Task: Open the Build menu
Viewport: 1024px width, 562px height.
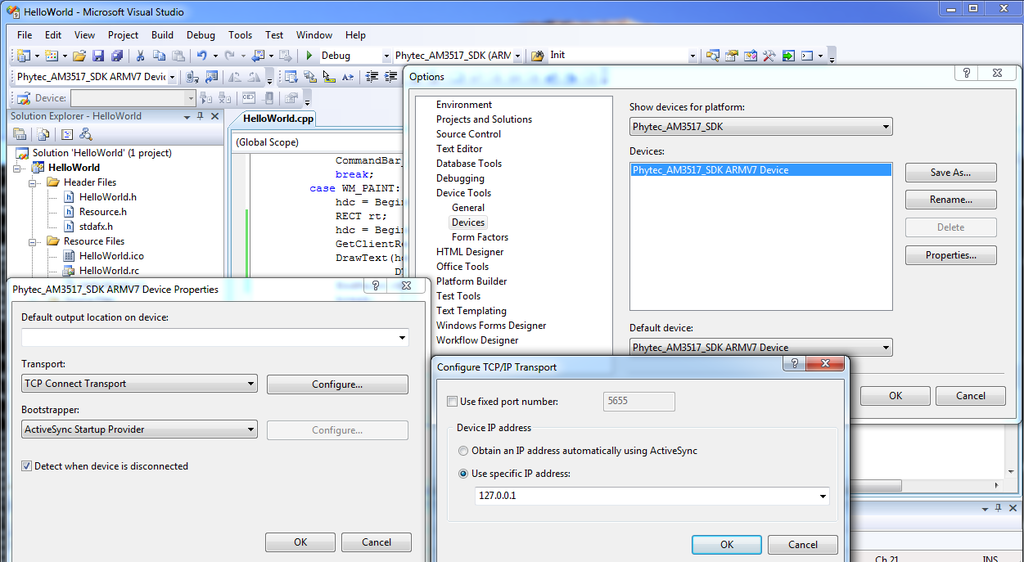Action: point(162,35)
